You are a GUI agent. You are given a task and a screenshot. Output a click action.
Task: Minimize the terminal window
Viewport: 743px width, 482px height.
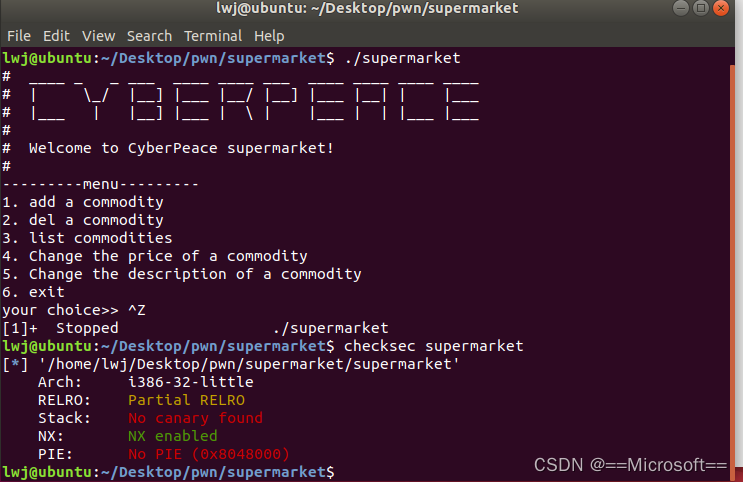(680, 8)
